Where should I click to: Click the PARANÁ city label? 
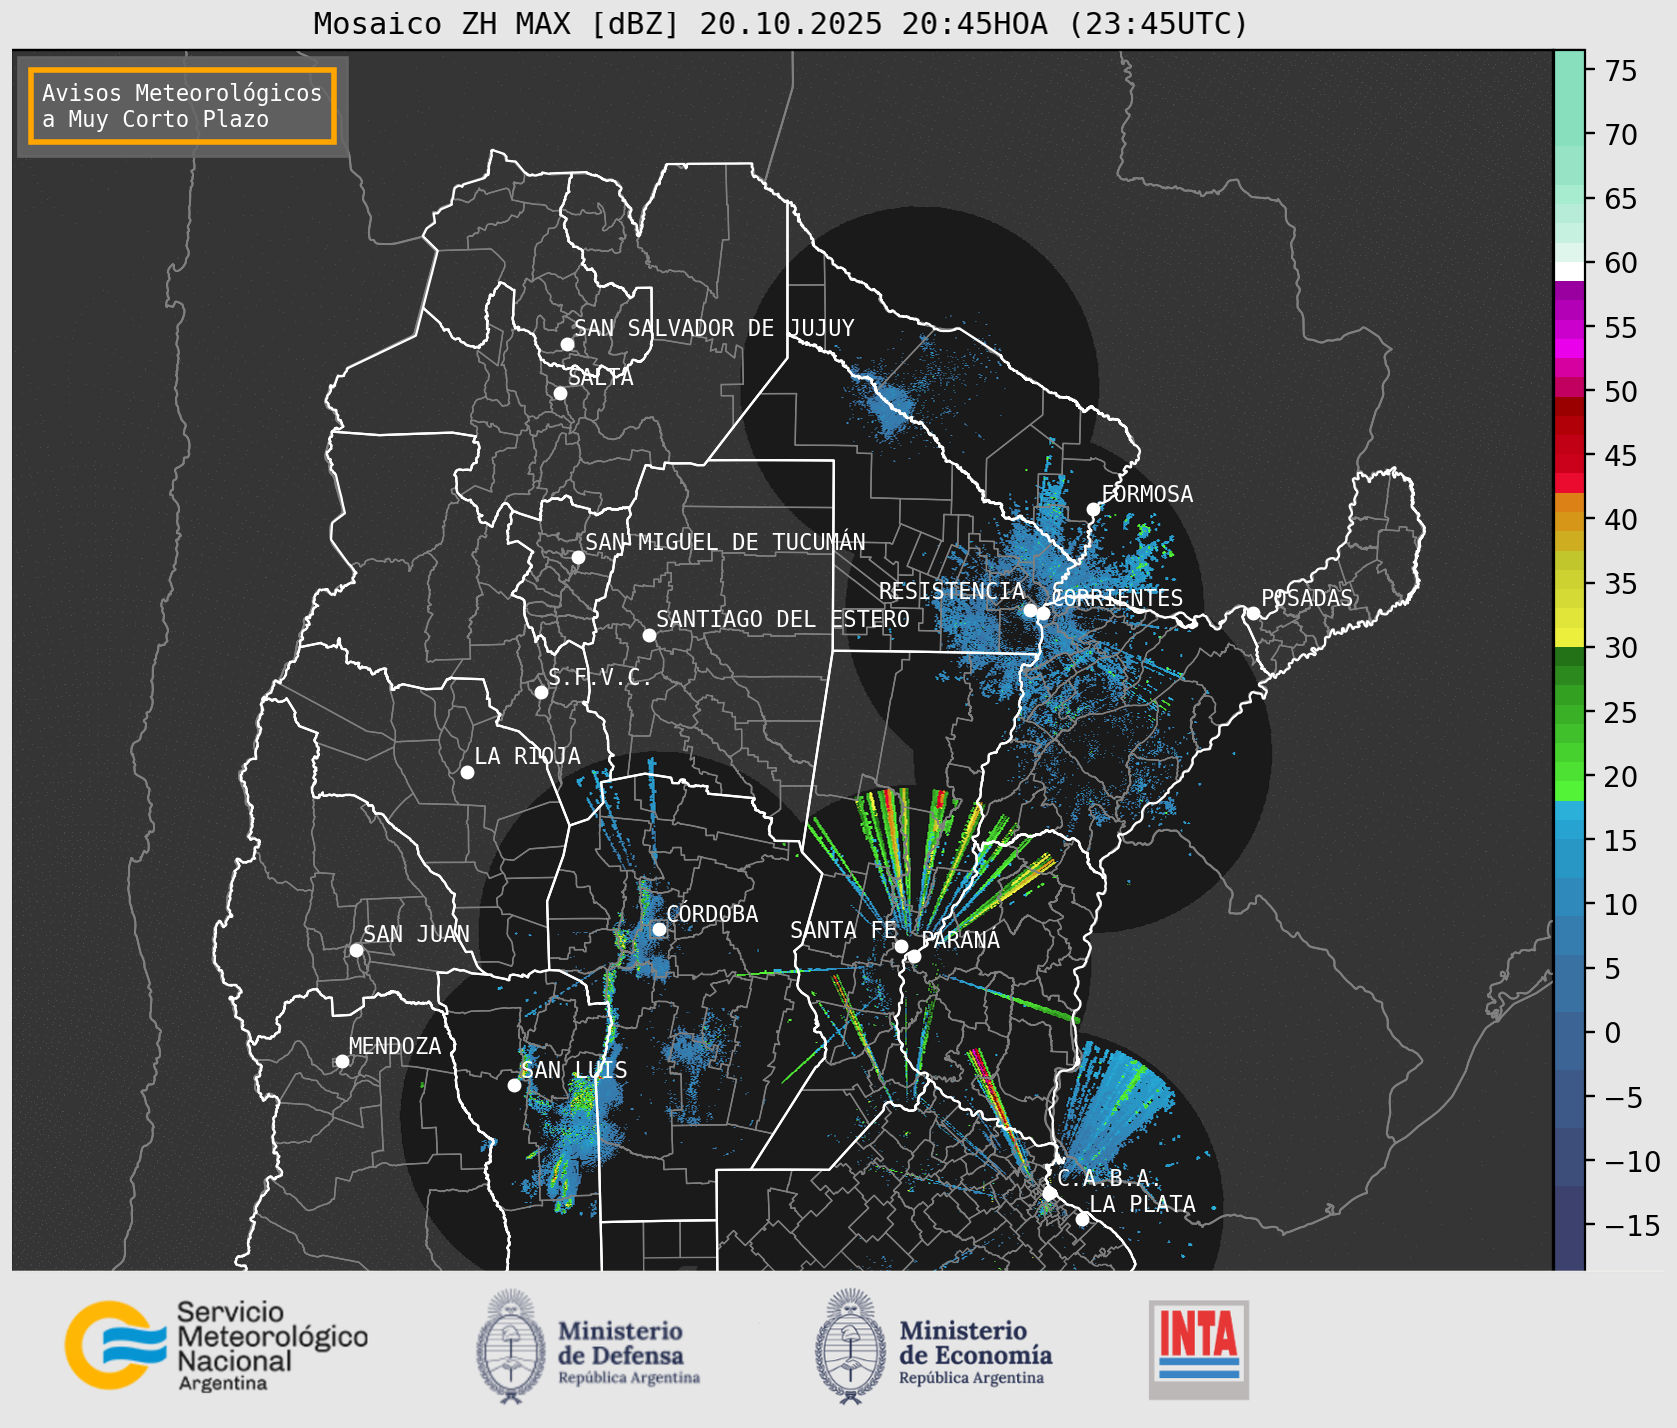tap(961, 940)
